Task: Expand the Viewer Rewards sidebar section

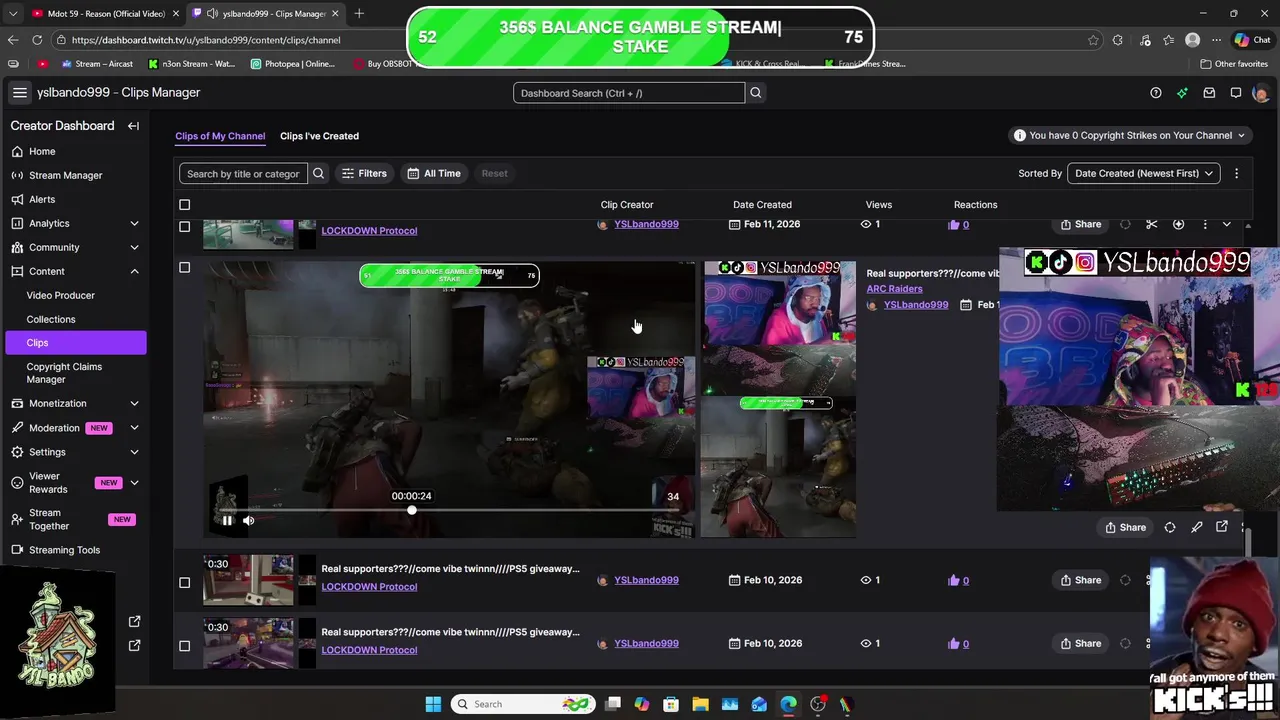Action: pyautogui.click(x=134, y=483)
